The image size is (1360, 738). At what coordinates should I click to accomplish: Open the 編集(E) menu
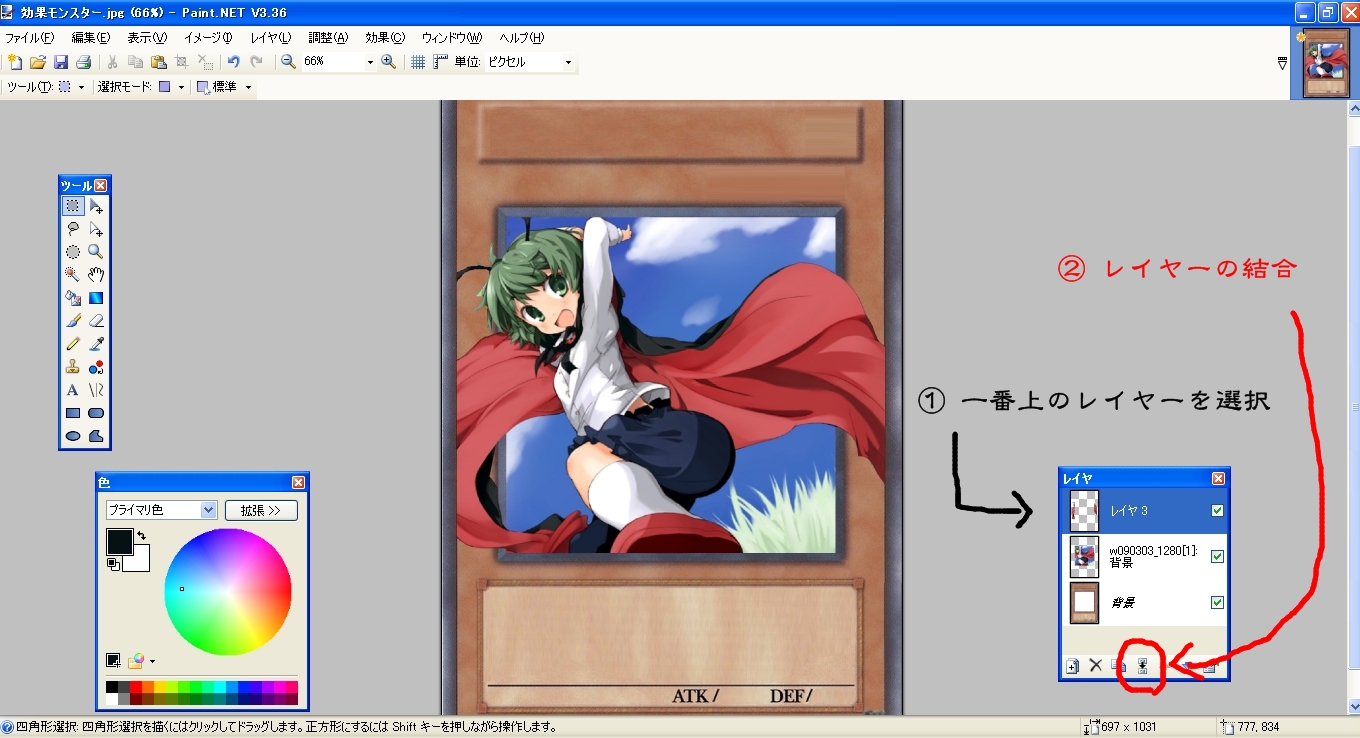(91, 38)
